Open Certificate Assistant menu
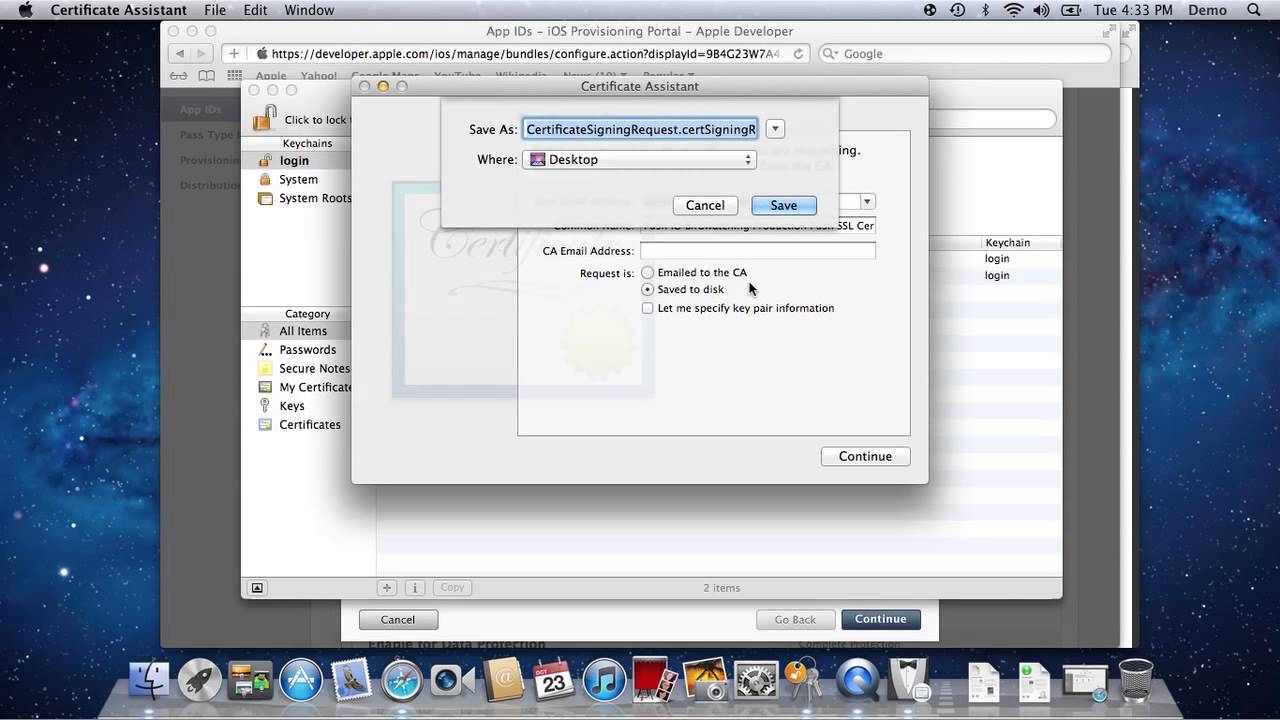This screenshot has width=1280, height=720. coord(119,10)
